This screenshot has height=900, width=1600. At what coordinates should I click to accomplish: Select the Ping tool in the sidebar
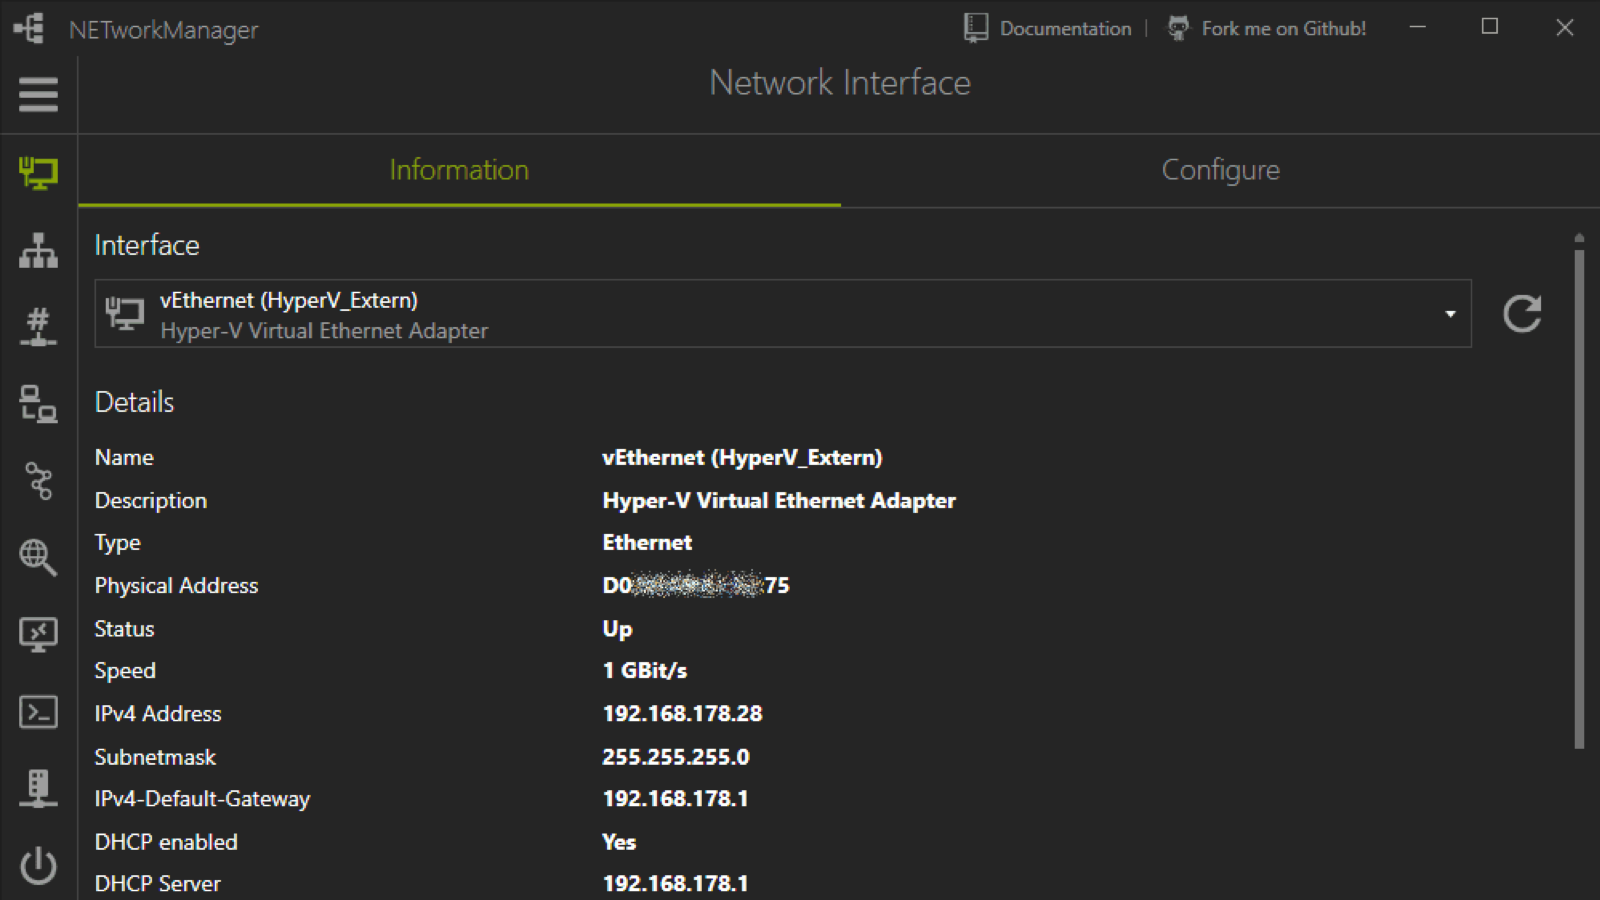(x=38, y=404)
